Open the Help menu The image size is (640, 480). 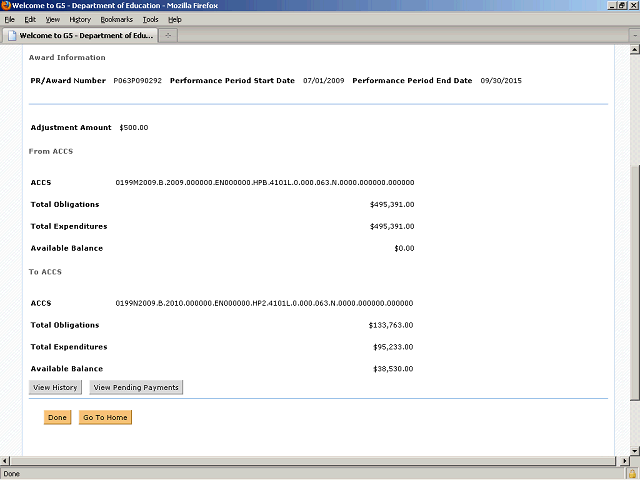(175, 20)
